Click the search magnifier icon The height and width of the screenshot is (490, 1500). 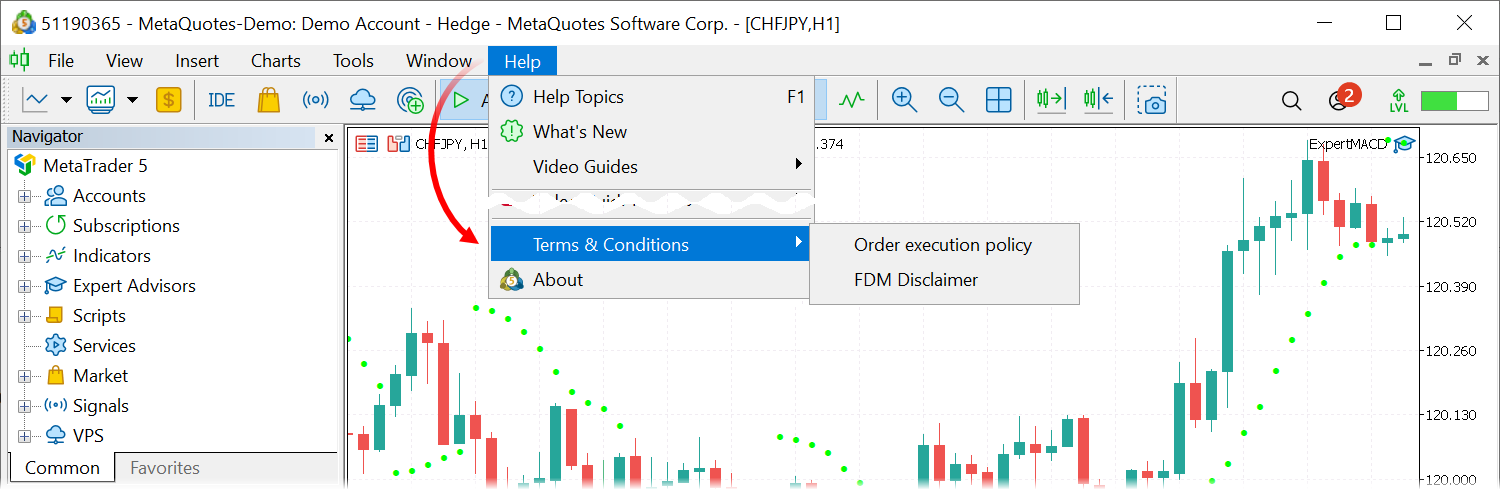coord(1291,100)
